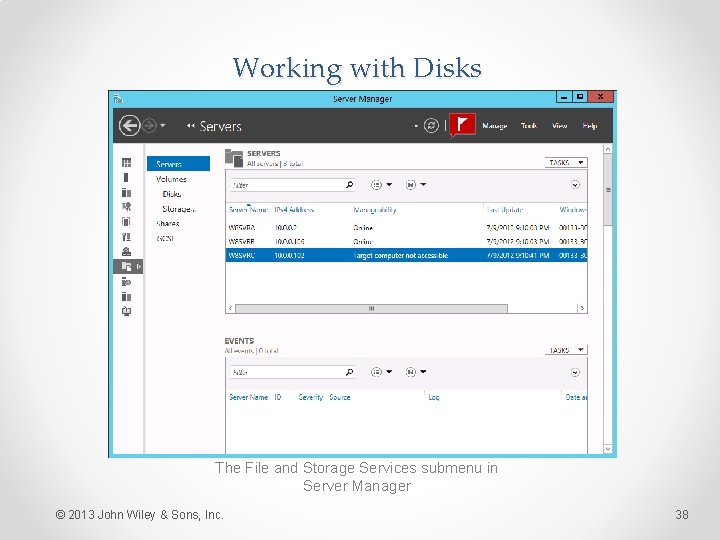The height and width of the screenshot is (540, 720).
Task: Click the vertical scrollbar thumb in main pane
Action: (608, 190)
